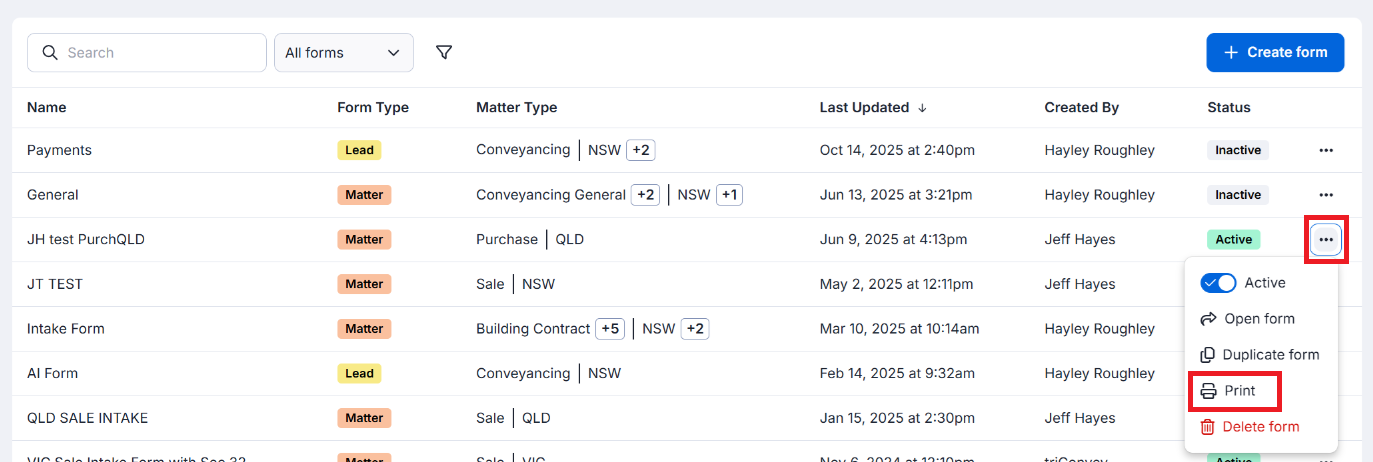
Task: Sort by Last Updated column arrow
Action: (922, 108)
